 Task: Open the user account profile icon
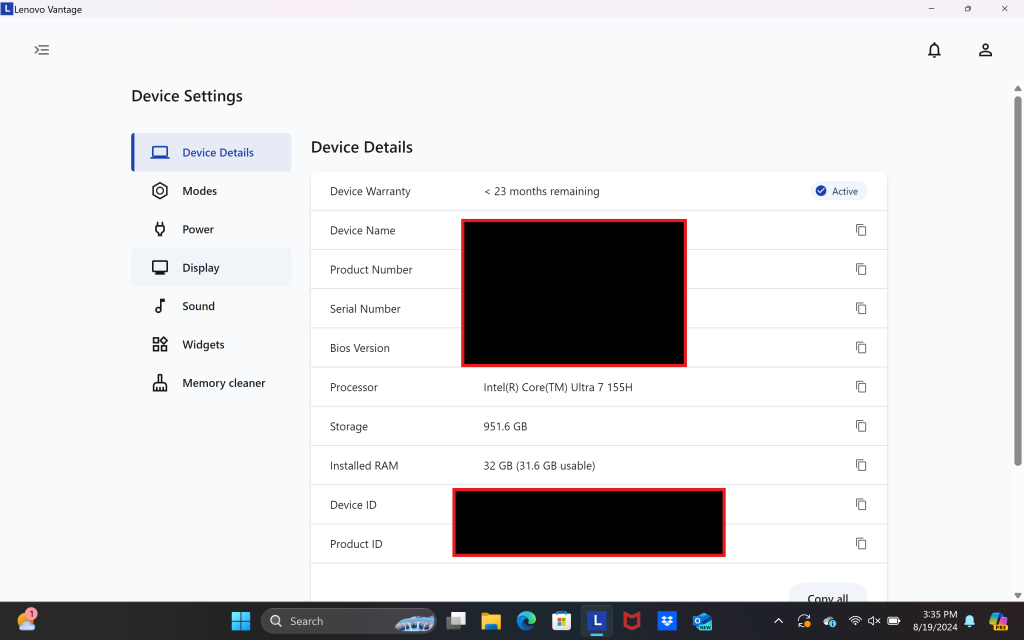[985, 50]
